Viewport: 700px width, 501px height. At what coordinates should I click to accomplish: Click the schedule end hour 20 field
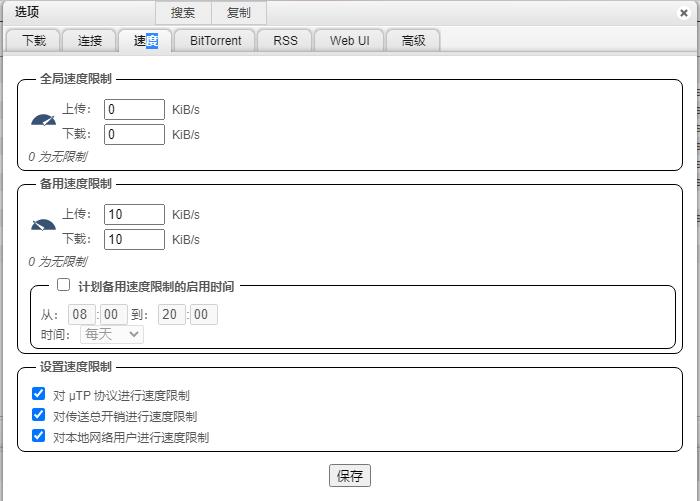click(x=172, y=314)
